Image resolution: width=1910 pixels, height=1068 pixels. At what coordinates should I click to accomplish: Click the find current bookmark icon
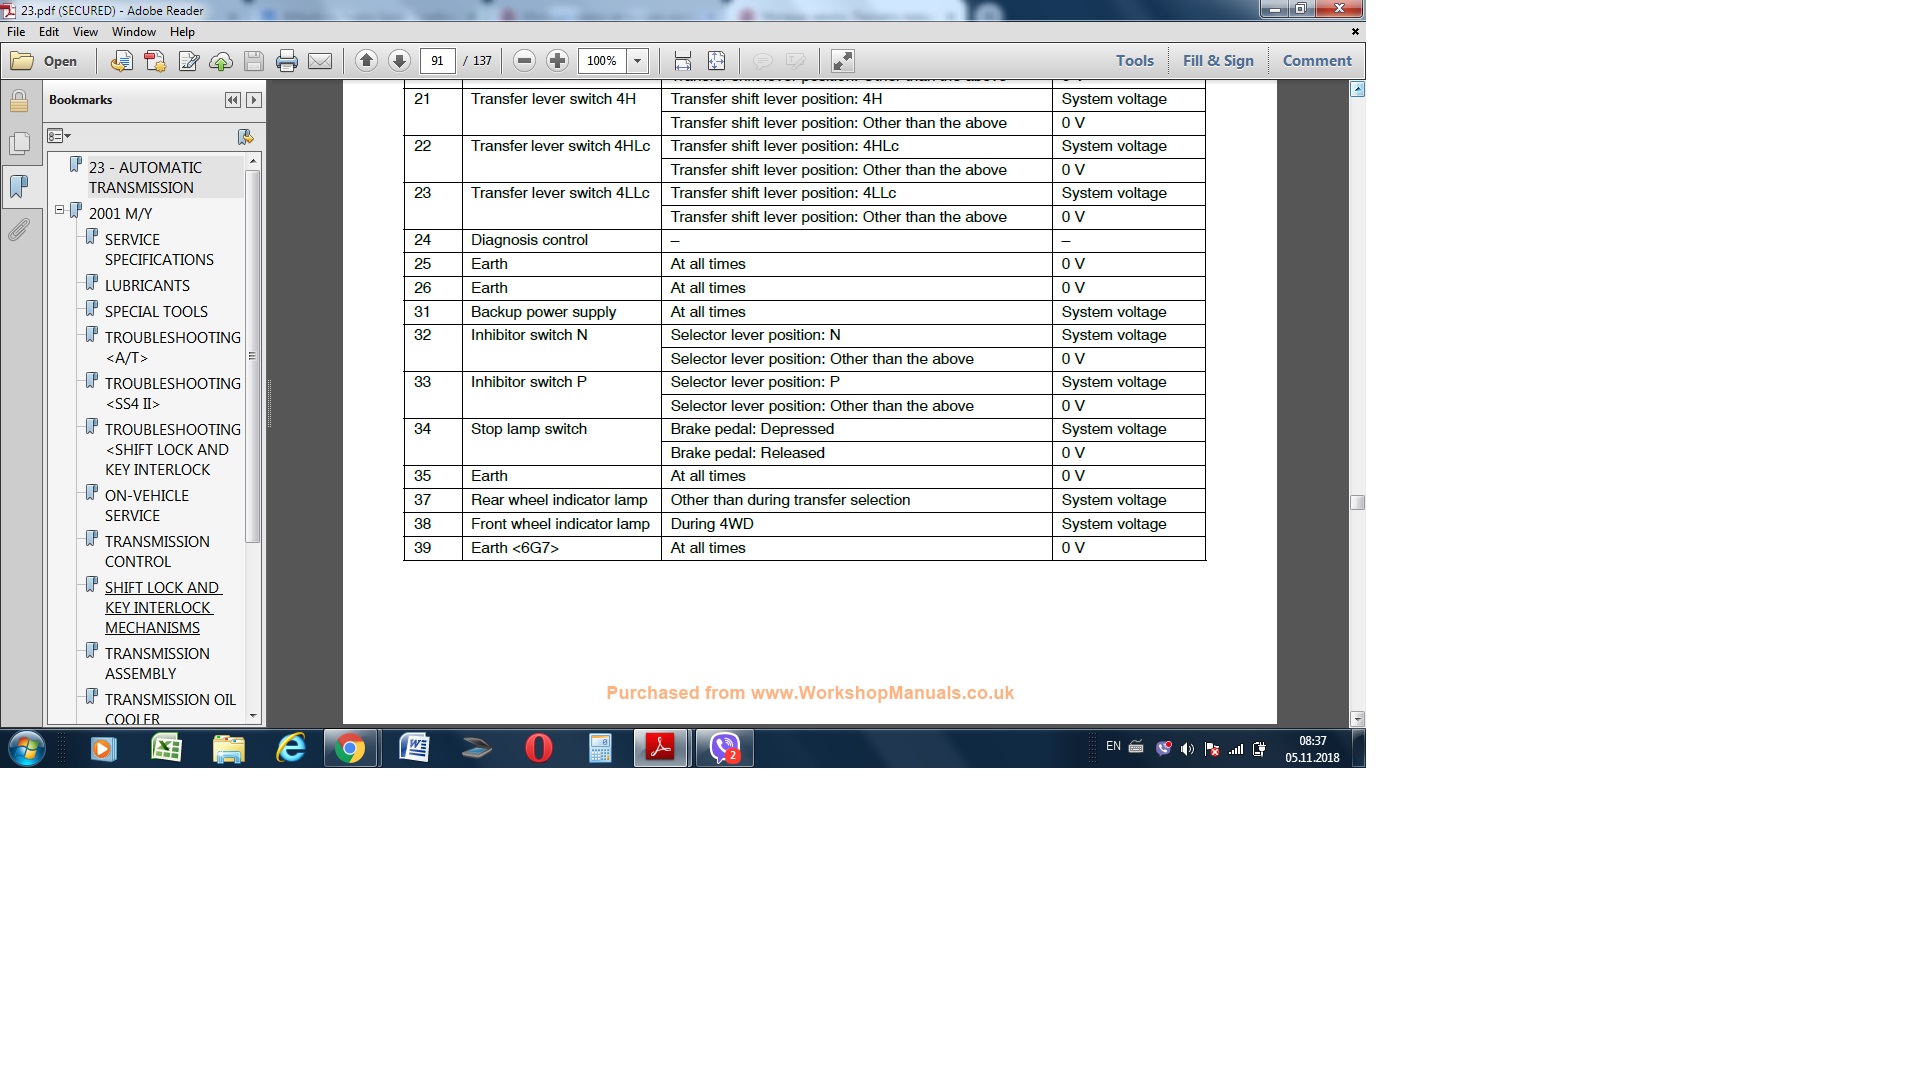click(246, 136)
